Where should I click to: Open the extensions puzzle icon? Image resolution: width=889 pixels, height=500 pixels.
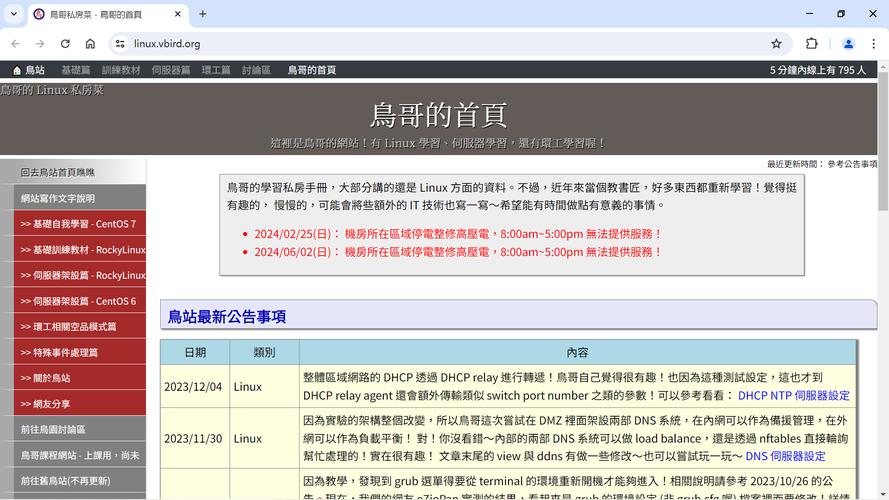coord(811,44)
